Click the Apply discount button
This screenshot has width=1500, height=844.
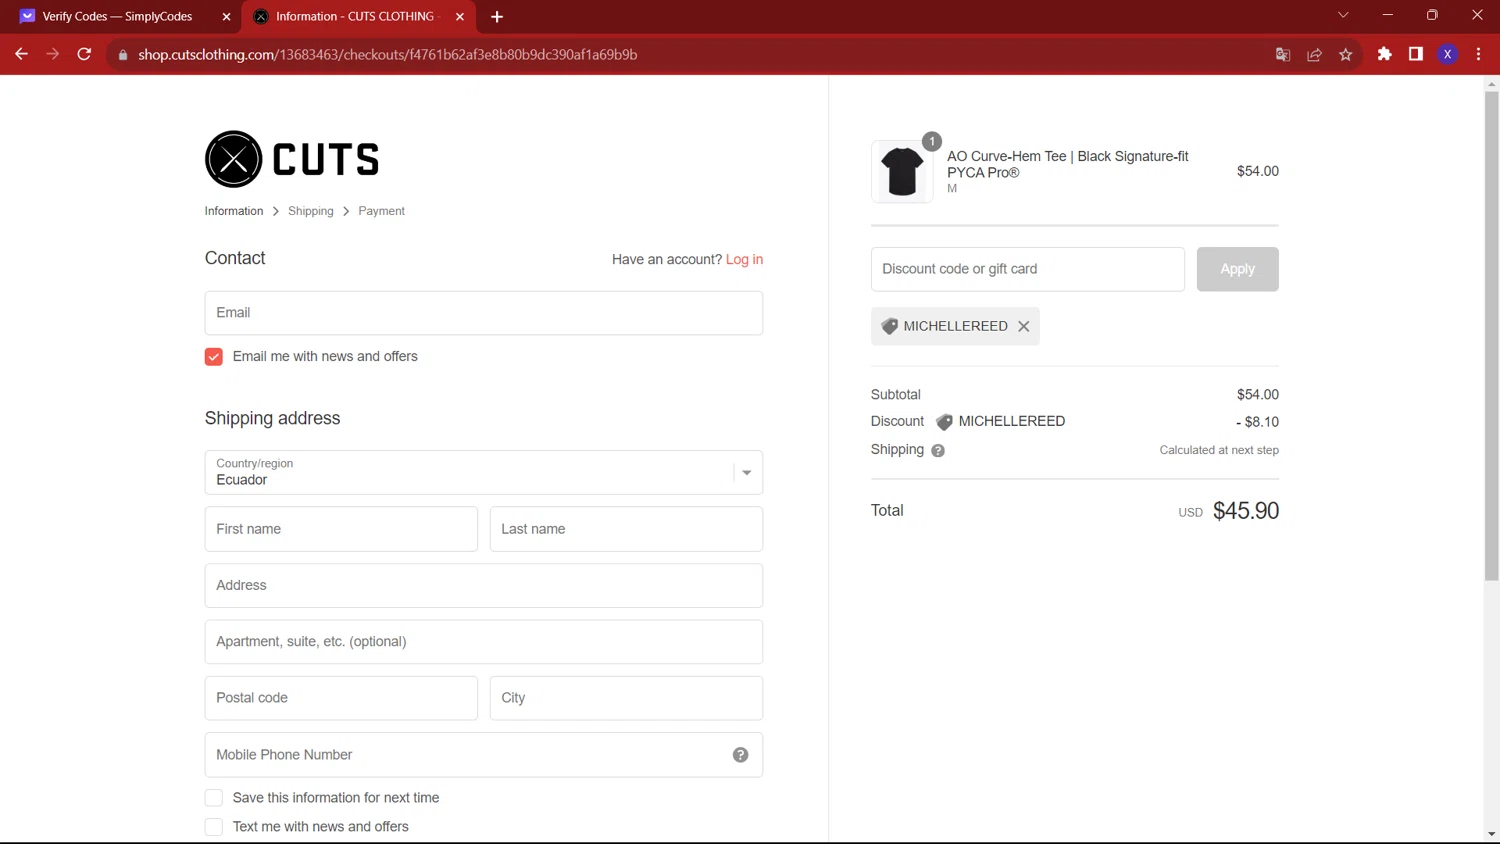1237,269
